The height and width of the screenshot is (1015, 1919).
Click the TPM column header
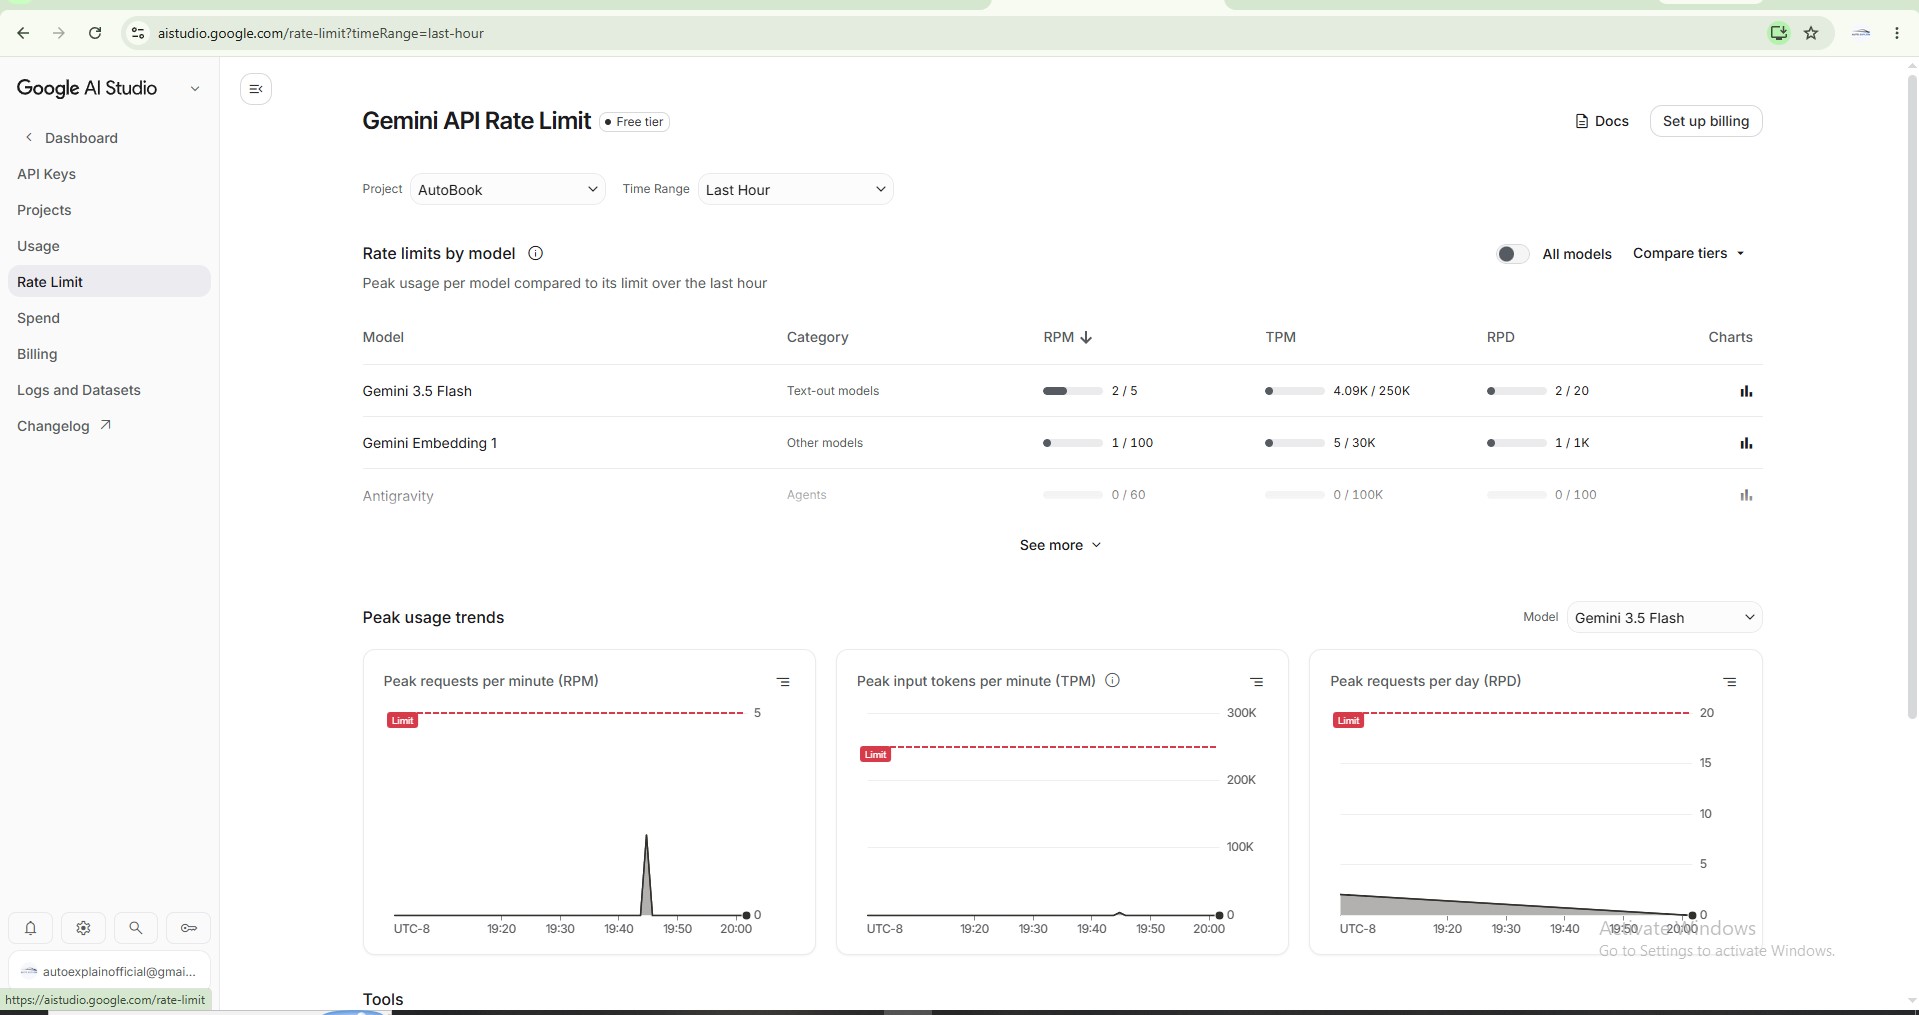pos(1280,337)
